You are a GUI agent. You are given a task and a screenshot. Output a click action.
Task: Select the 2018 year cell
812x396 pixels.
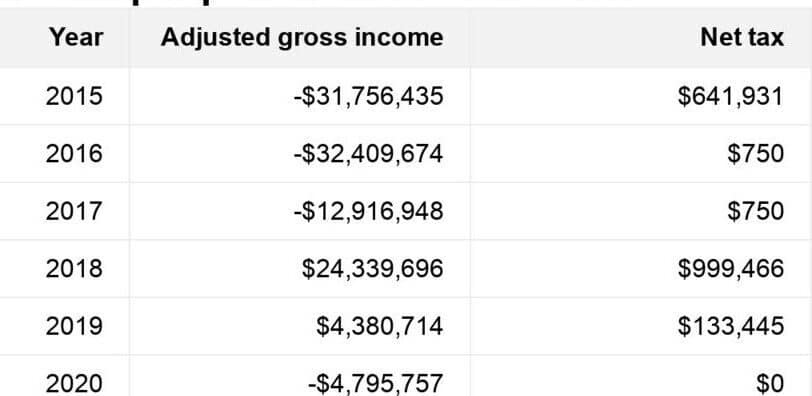pos(74,269)
